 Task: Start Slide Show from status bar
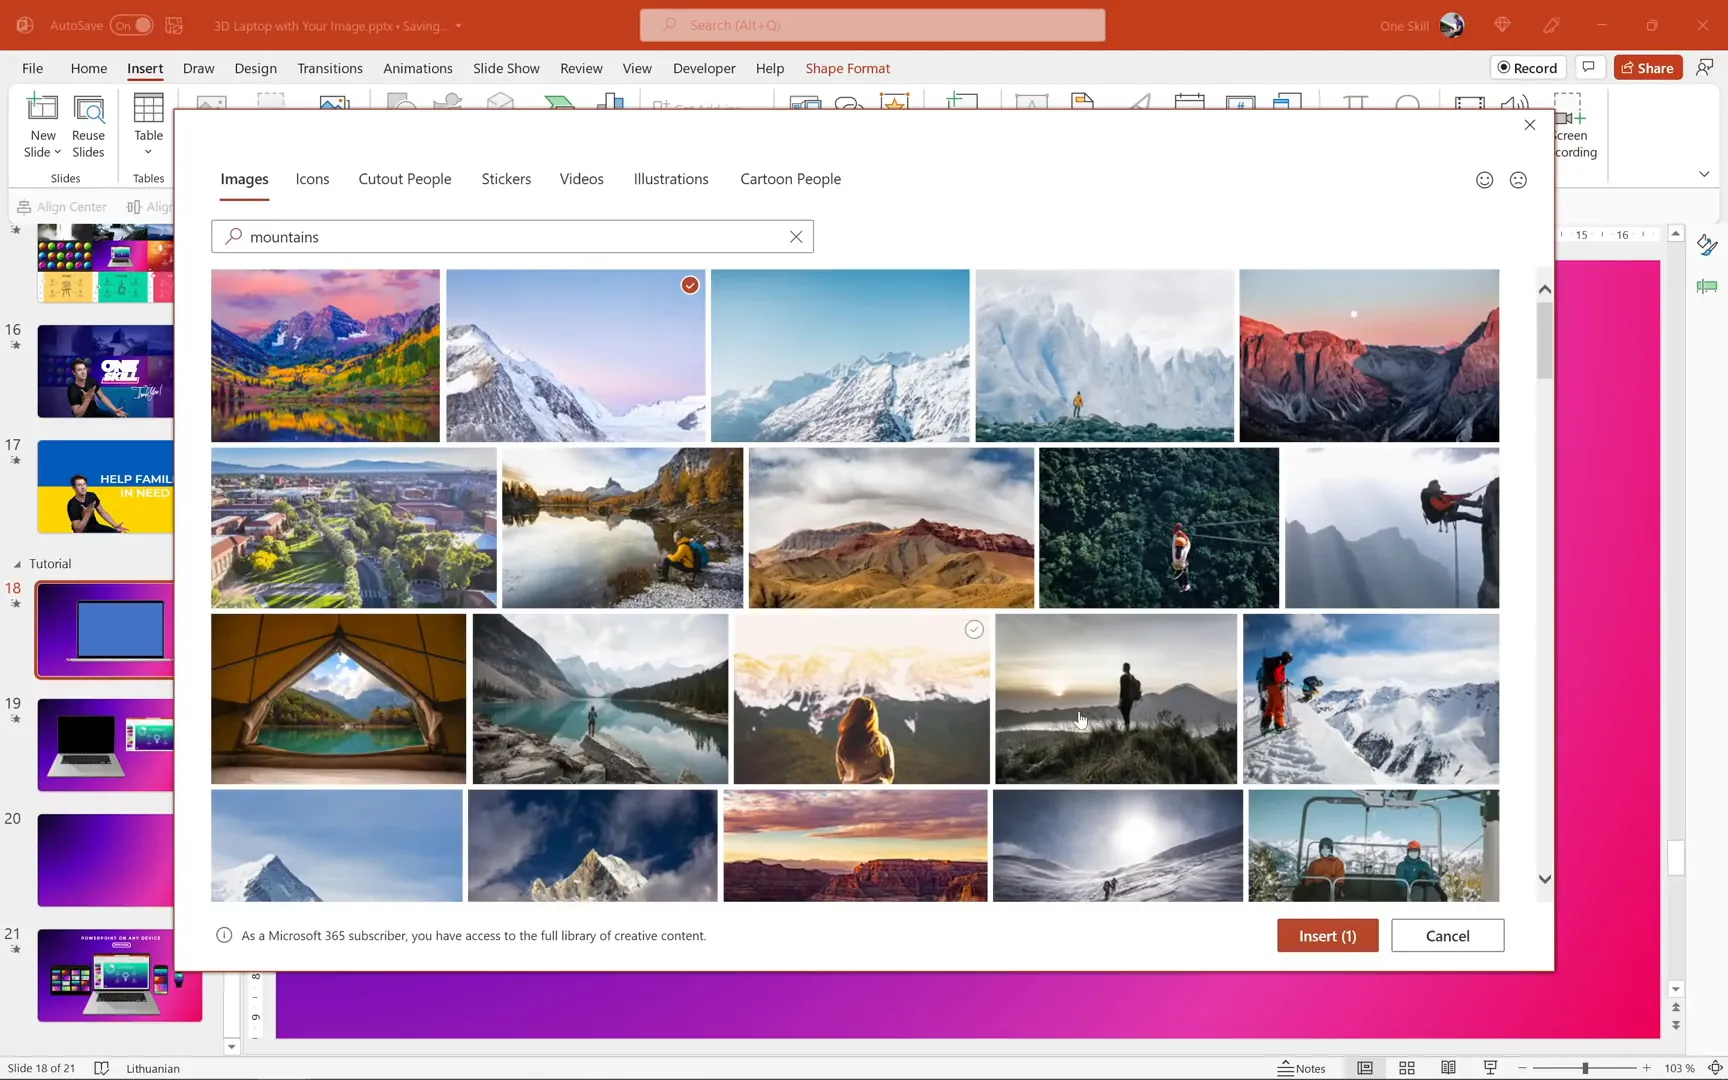point(1490,1068)
